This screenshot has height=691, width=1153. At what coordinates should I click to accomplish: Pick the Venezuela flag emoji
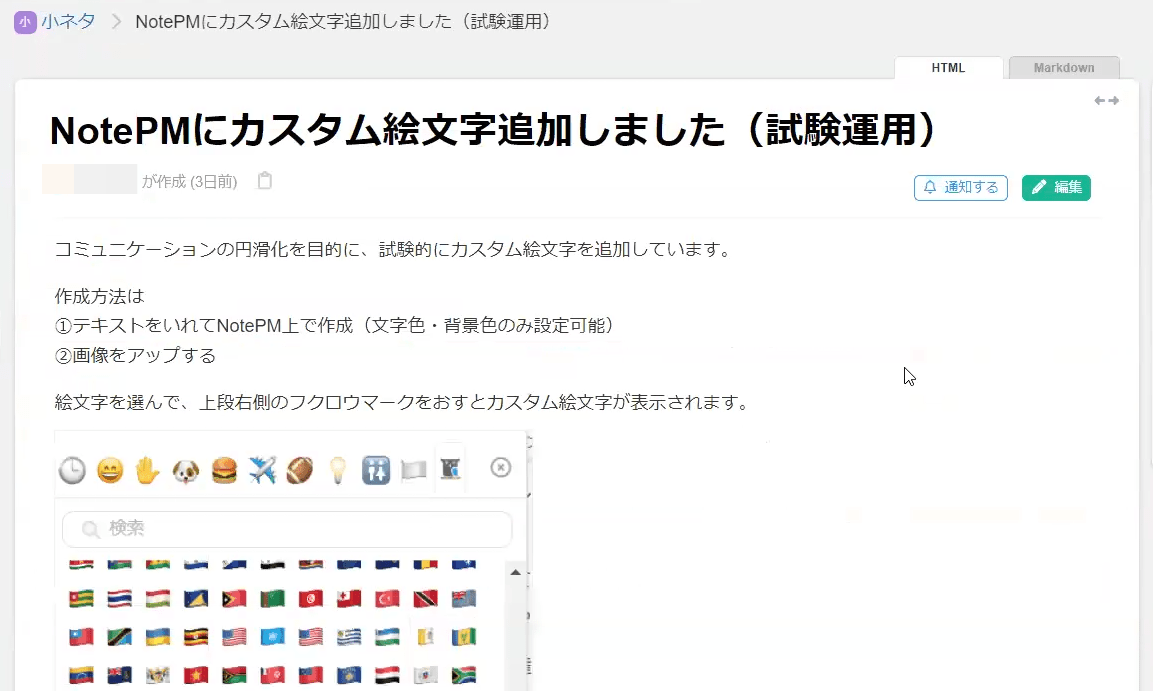pyautogui.click(x=81, y=675)
